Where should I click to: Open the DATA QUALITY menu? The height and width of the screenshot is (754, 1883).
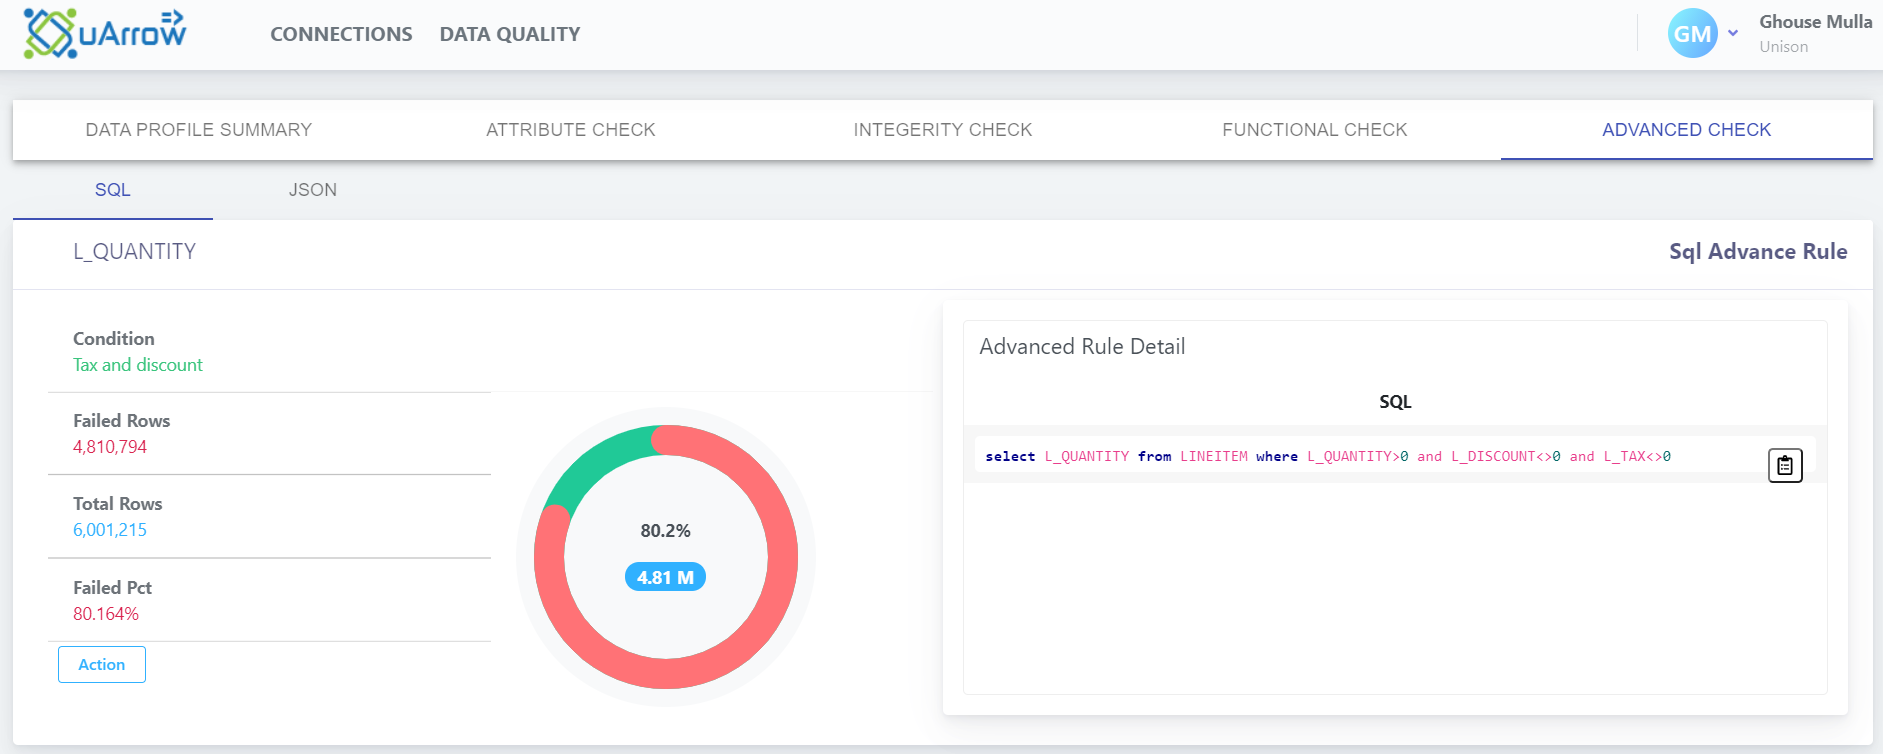tap(510, 34)
